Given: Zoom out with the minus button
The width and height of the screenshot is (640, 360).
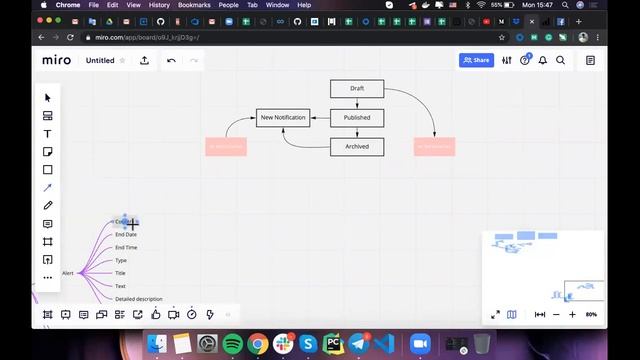Looking at the screenshot, I should click(x=556, y=315).
